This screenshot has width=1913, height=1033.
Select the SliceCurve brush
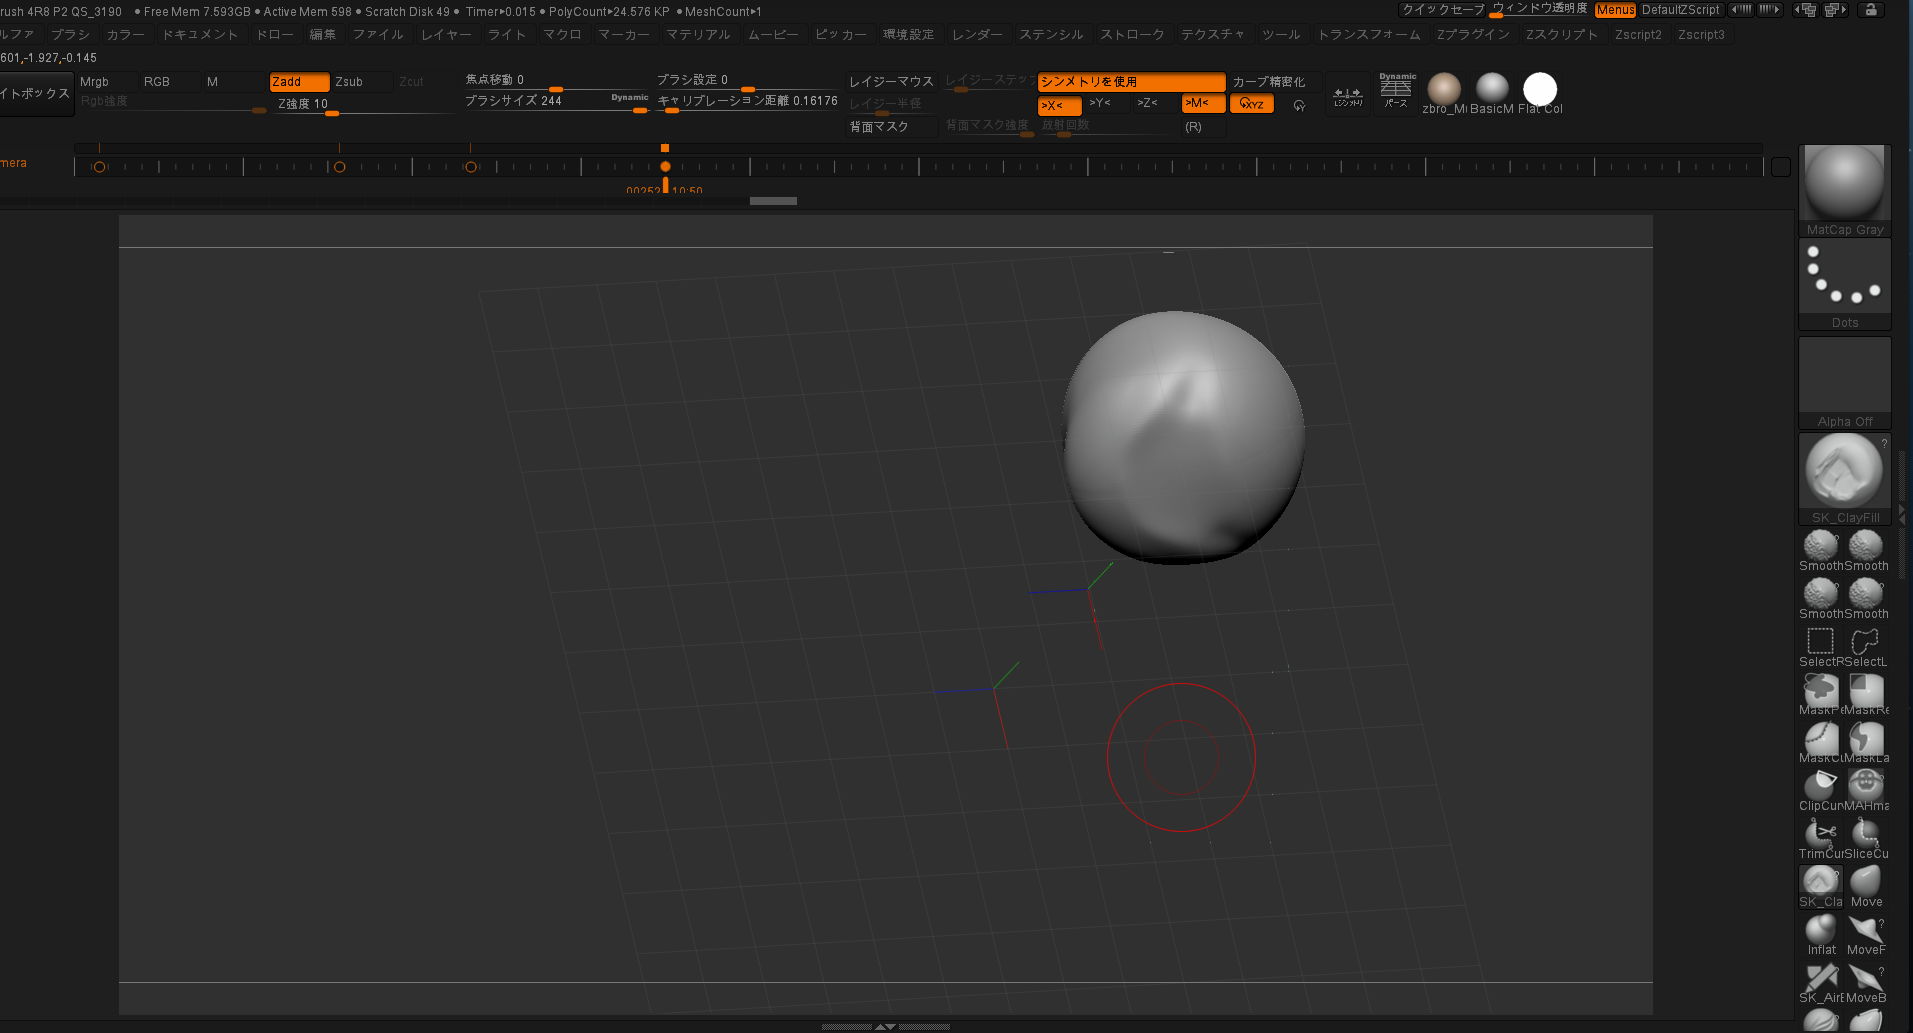(x=1865, y=838)
